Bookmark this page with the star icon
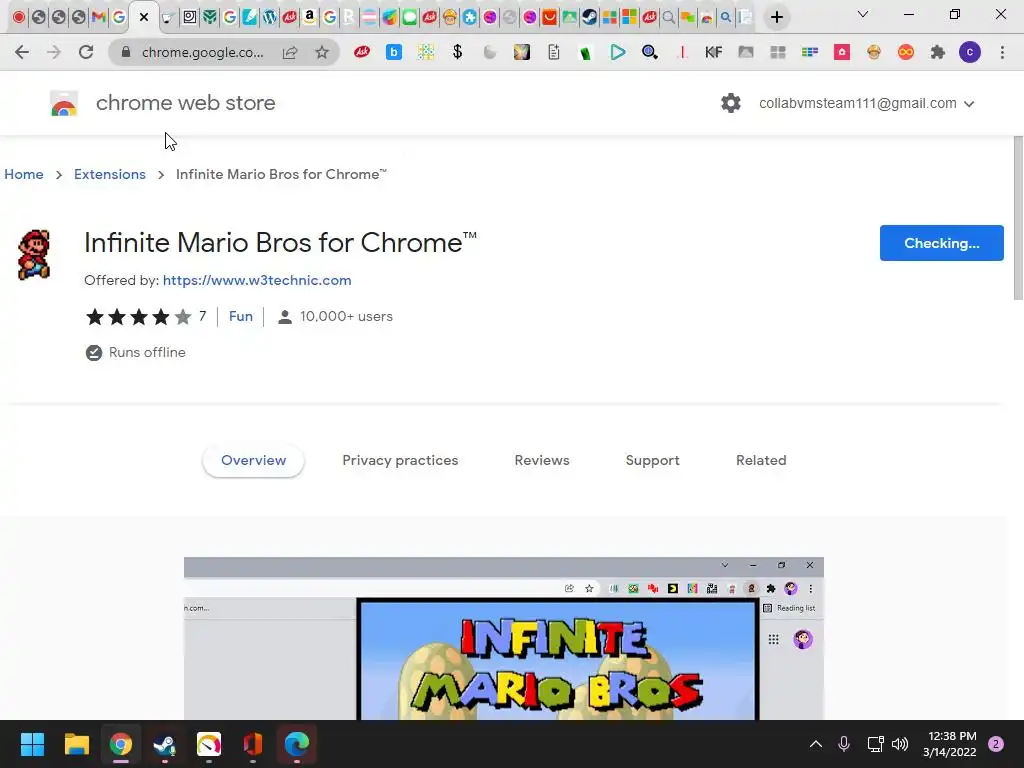The height and width of the screenshot is (768, 1024). [321, 52]
